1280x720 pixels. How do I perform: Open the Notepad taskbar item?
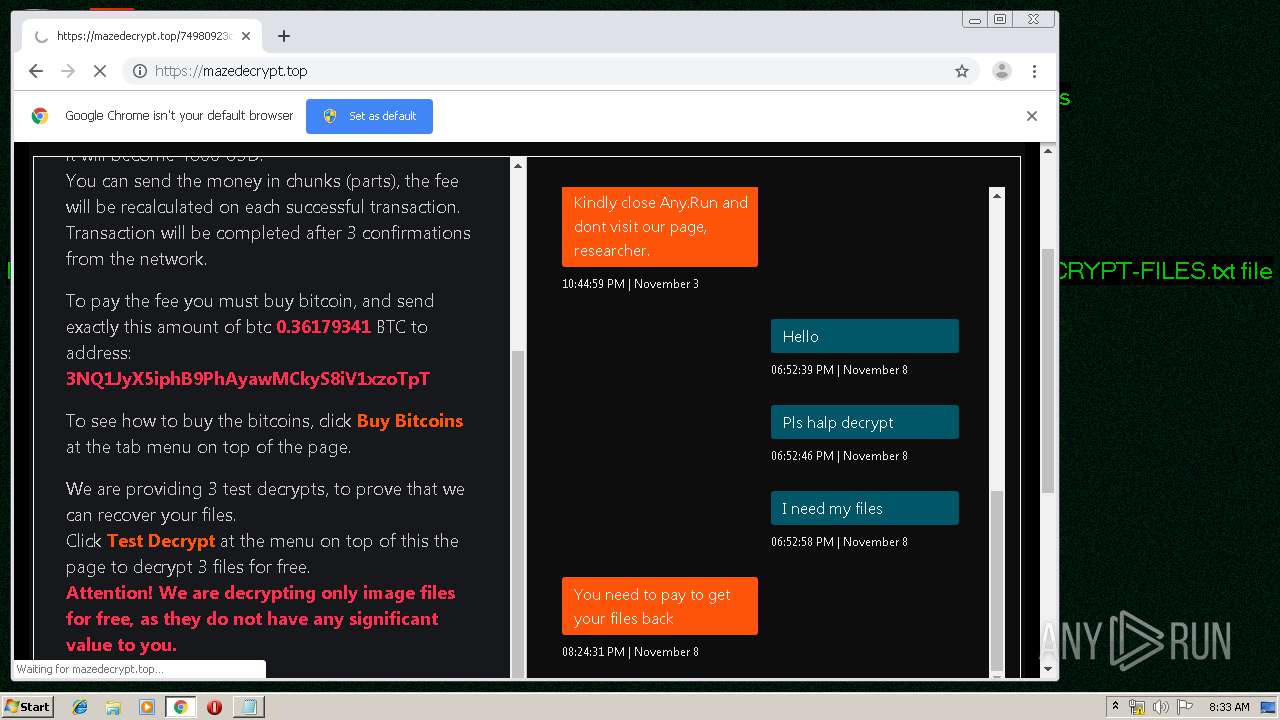pos(247,707)
